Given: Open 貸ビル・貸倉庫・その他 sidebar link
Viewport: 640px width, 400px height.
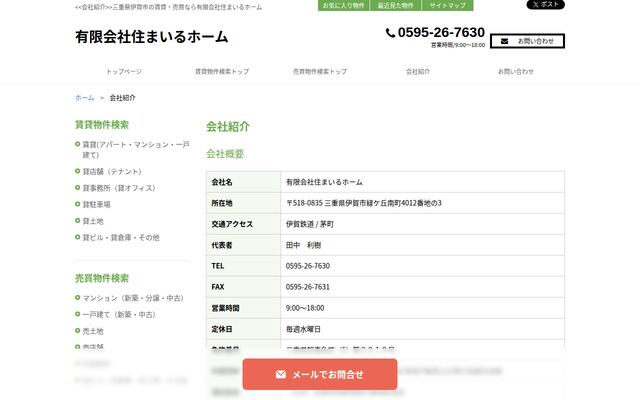Looking at the screenshot, I should 121,238.
